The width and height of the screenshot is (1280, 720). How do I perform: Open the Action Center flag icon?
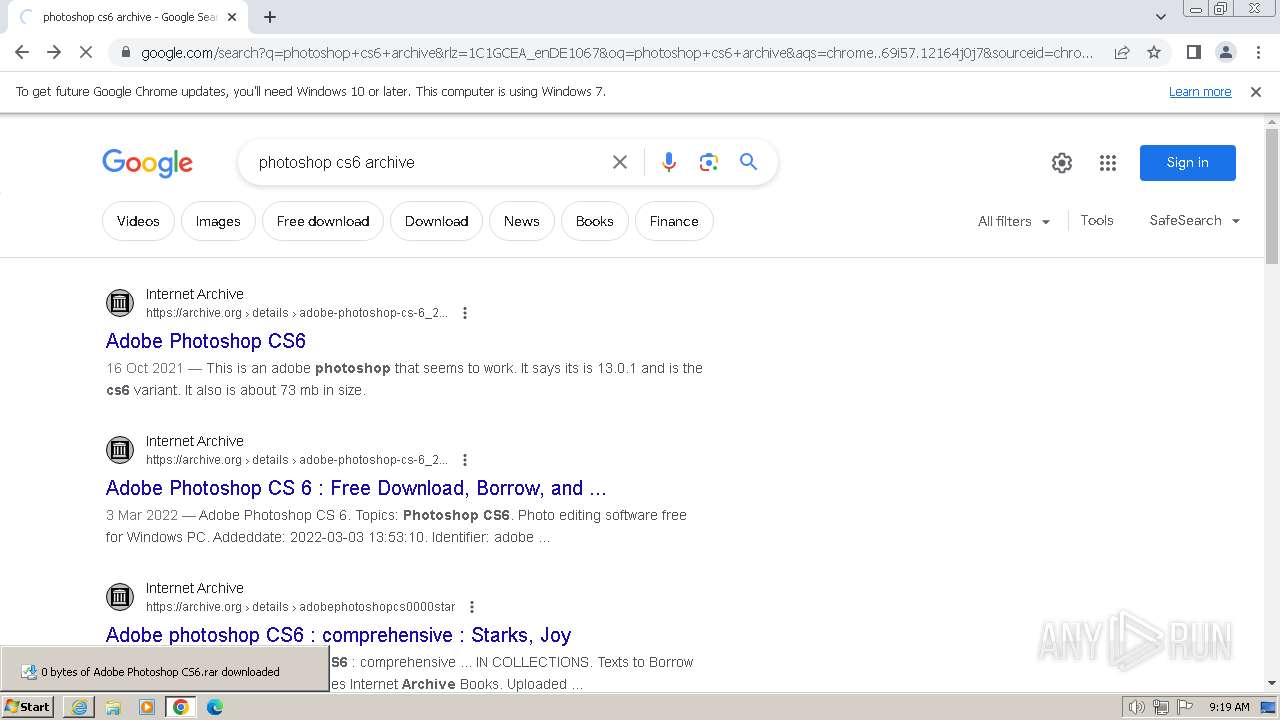[1185, 707]
